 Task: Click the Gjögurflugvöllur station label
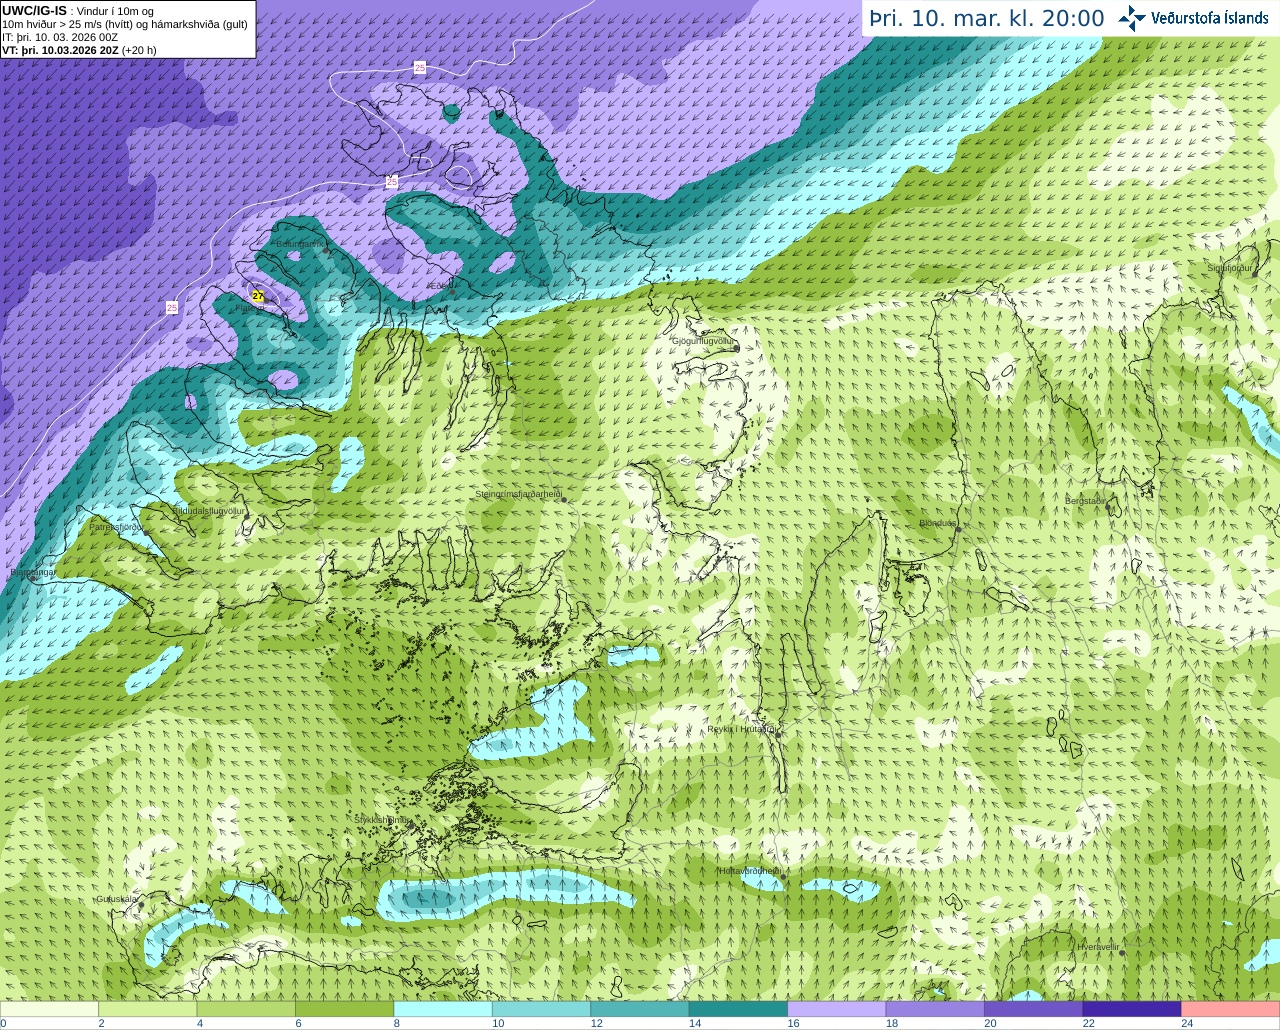(x=703, y=341)
